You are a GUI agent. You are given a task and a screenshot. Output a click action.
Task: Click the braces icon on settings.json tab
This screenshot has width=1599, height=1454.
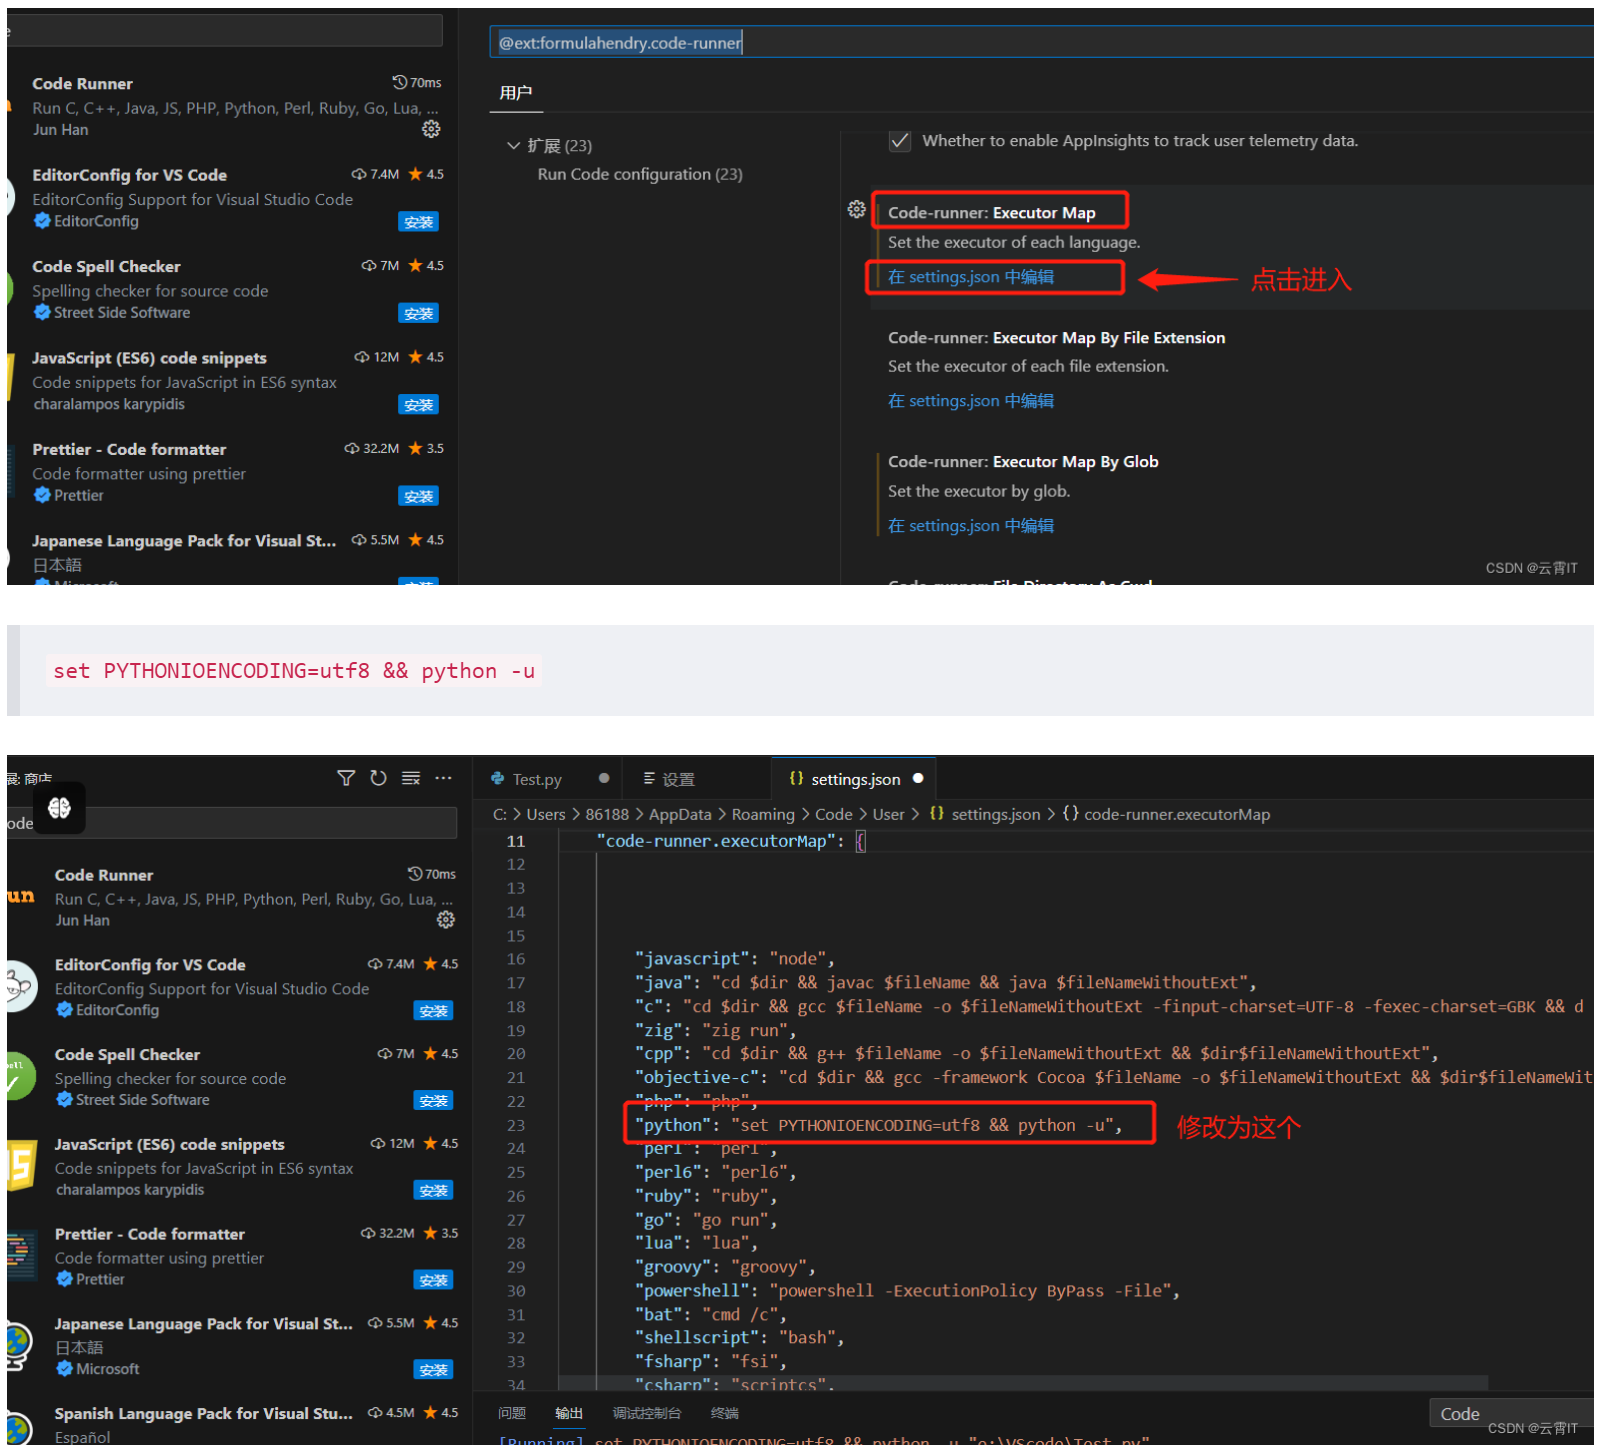pyautogui.click(x=797, y=778)
